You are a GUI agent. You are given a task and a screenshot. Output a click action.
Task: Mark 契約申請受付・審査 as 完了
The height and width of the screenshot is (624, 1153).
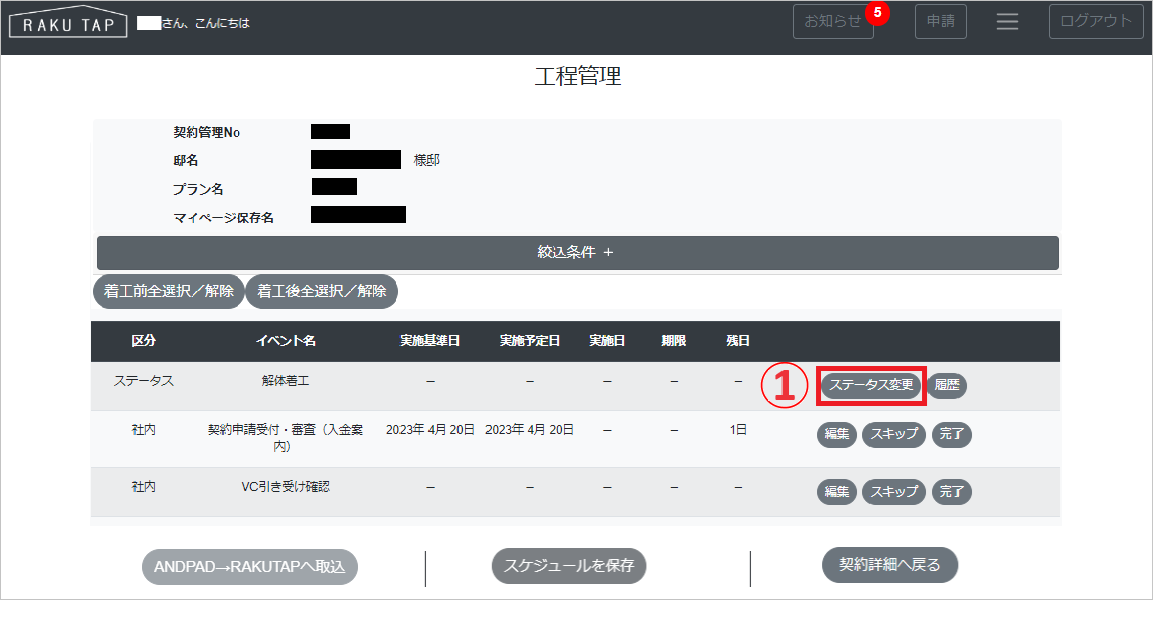(952, 434)
